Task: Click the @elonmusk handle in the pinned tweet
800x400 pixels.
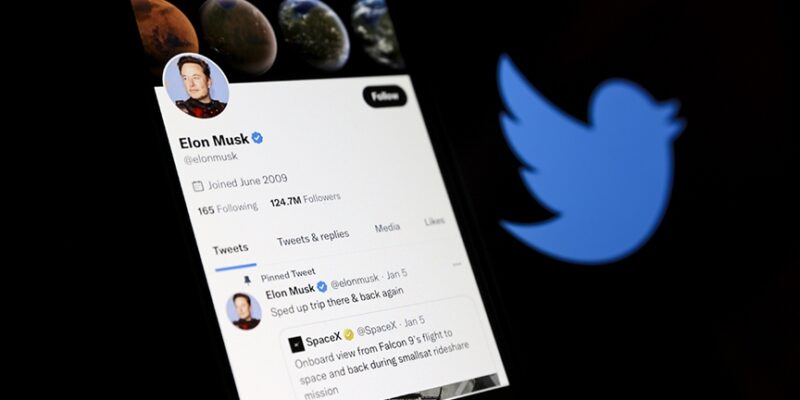Action: [355, 280]
